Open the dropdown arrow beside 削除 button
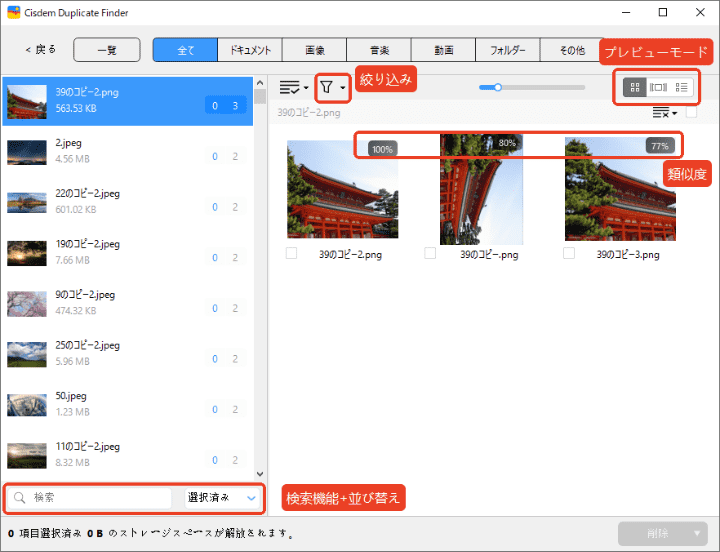 click(x=695, y=533)
